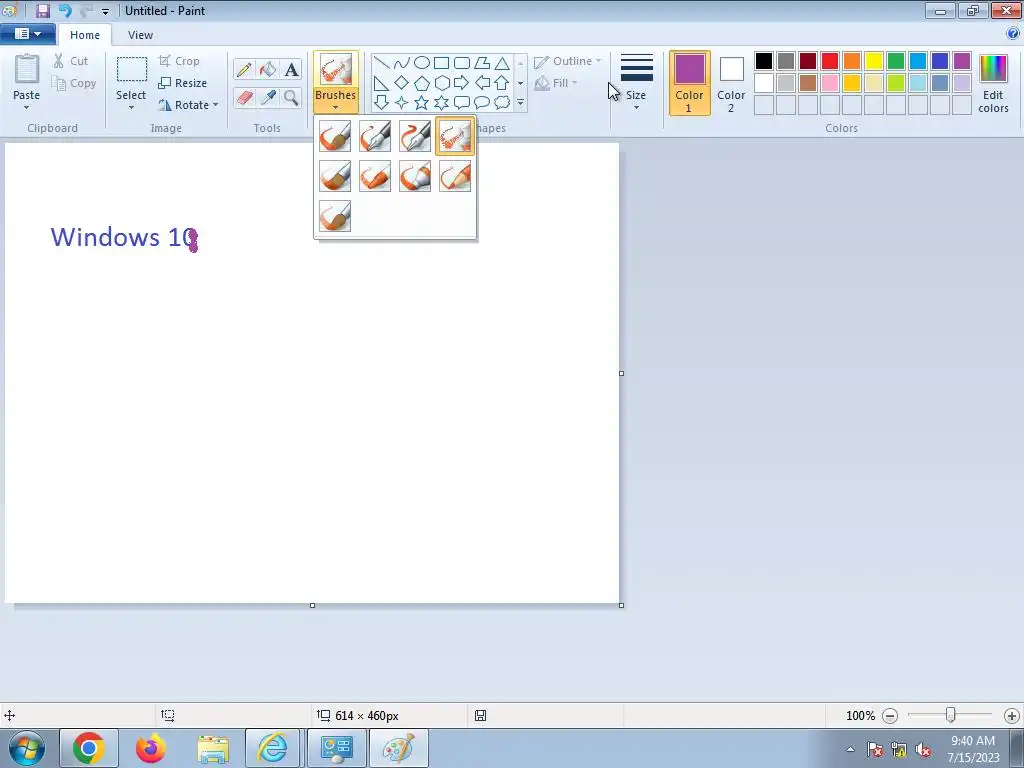The width and height of the screenshot is (1024, 768).
Task: Pick the green color swatch
Action: point(896,61)
